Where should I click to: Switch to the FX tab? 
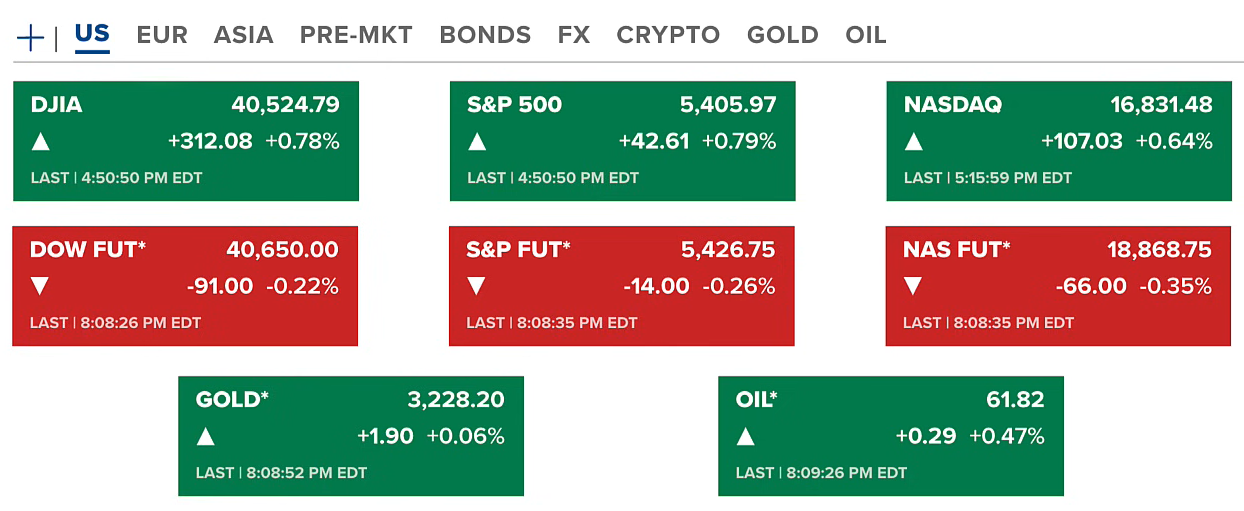pyautogui.click(x=574, y=35)
